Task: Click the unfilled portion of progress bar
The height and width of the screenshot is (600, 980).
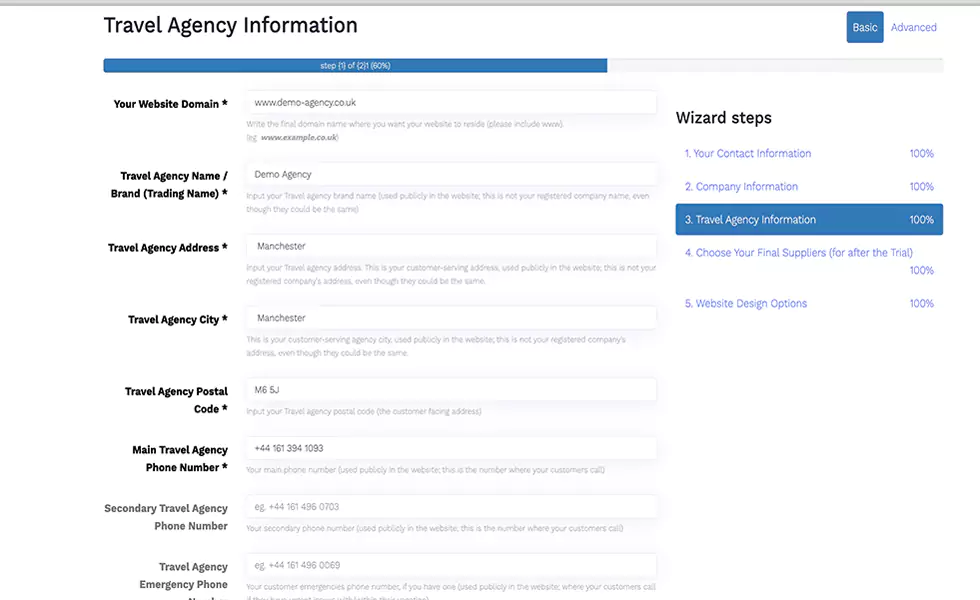Action: point(775,66)
